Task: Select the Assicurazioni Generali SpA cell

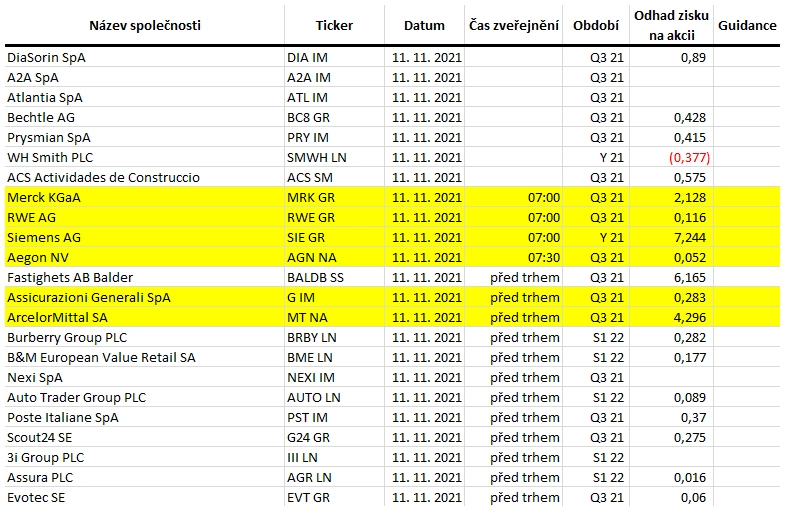Action: click(144, 298)
